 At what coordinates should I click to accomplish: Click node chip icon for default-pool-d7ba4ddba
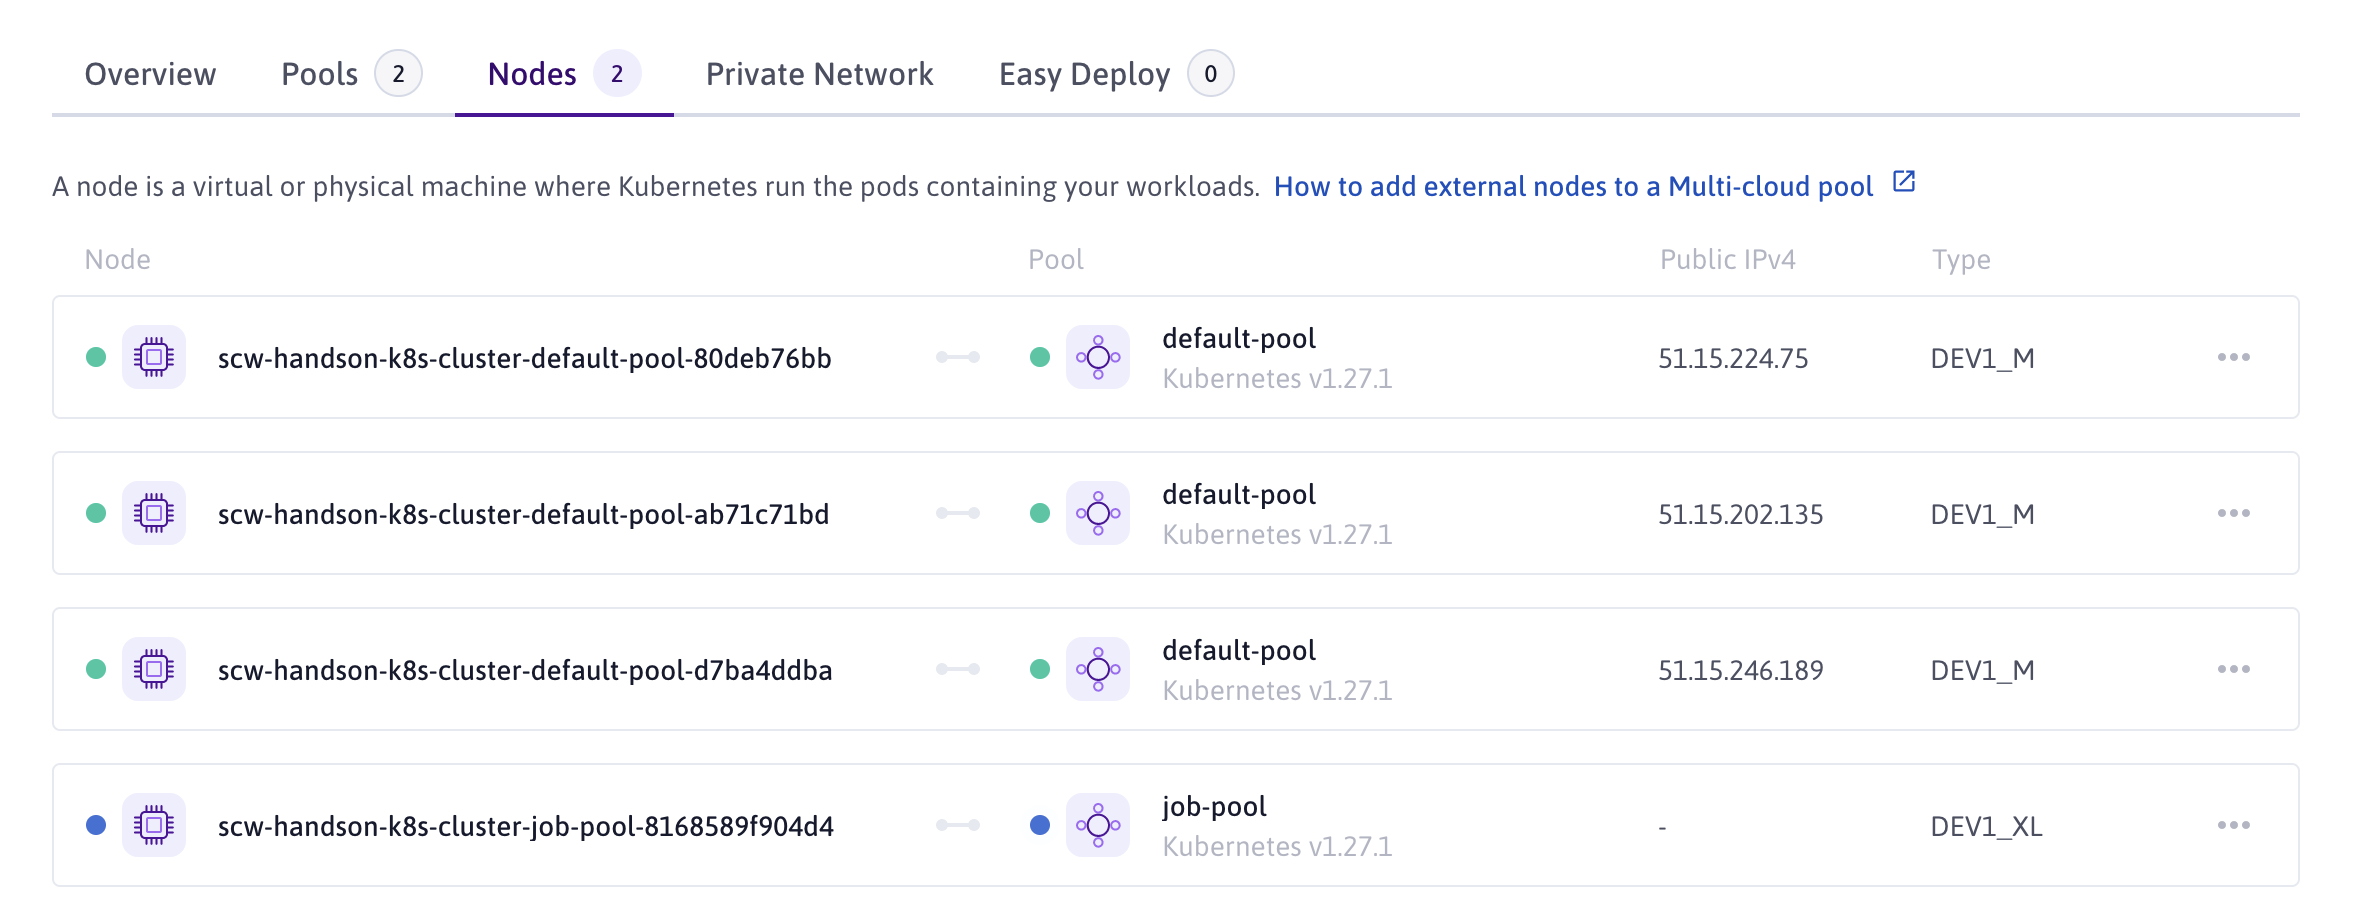coord(153,669)
